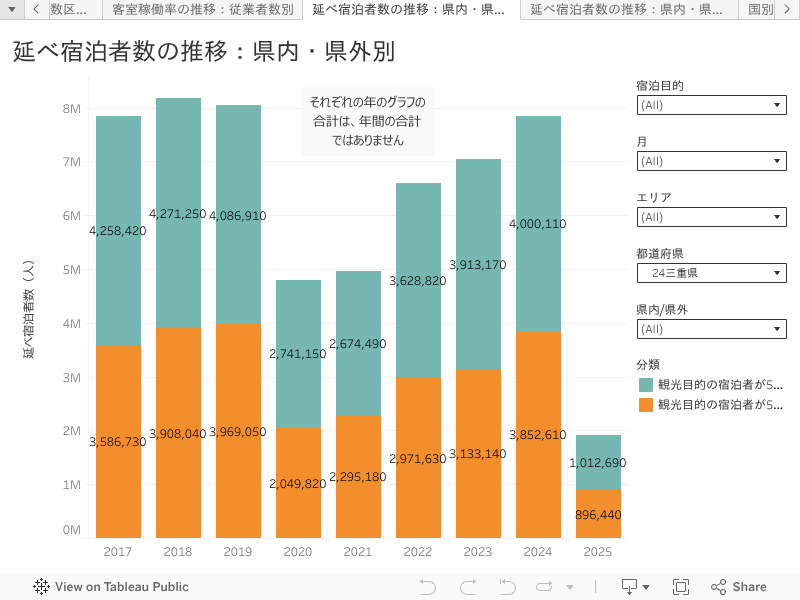Switch to 客室稼働率の推移：従業者数別 tab

(x=203, y=10)
